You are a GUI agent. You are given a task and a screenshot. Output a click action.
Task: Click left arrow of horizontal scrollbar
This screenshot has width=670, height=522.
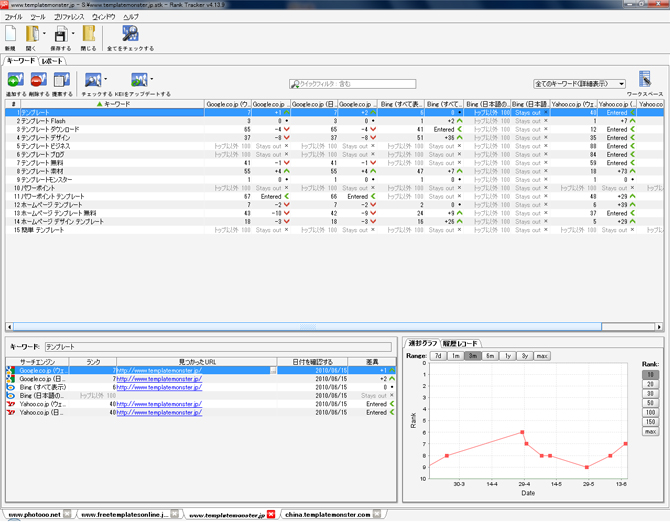click(x=9, y=327)
